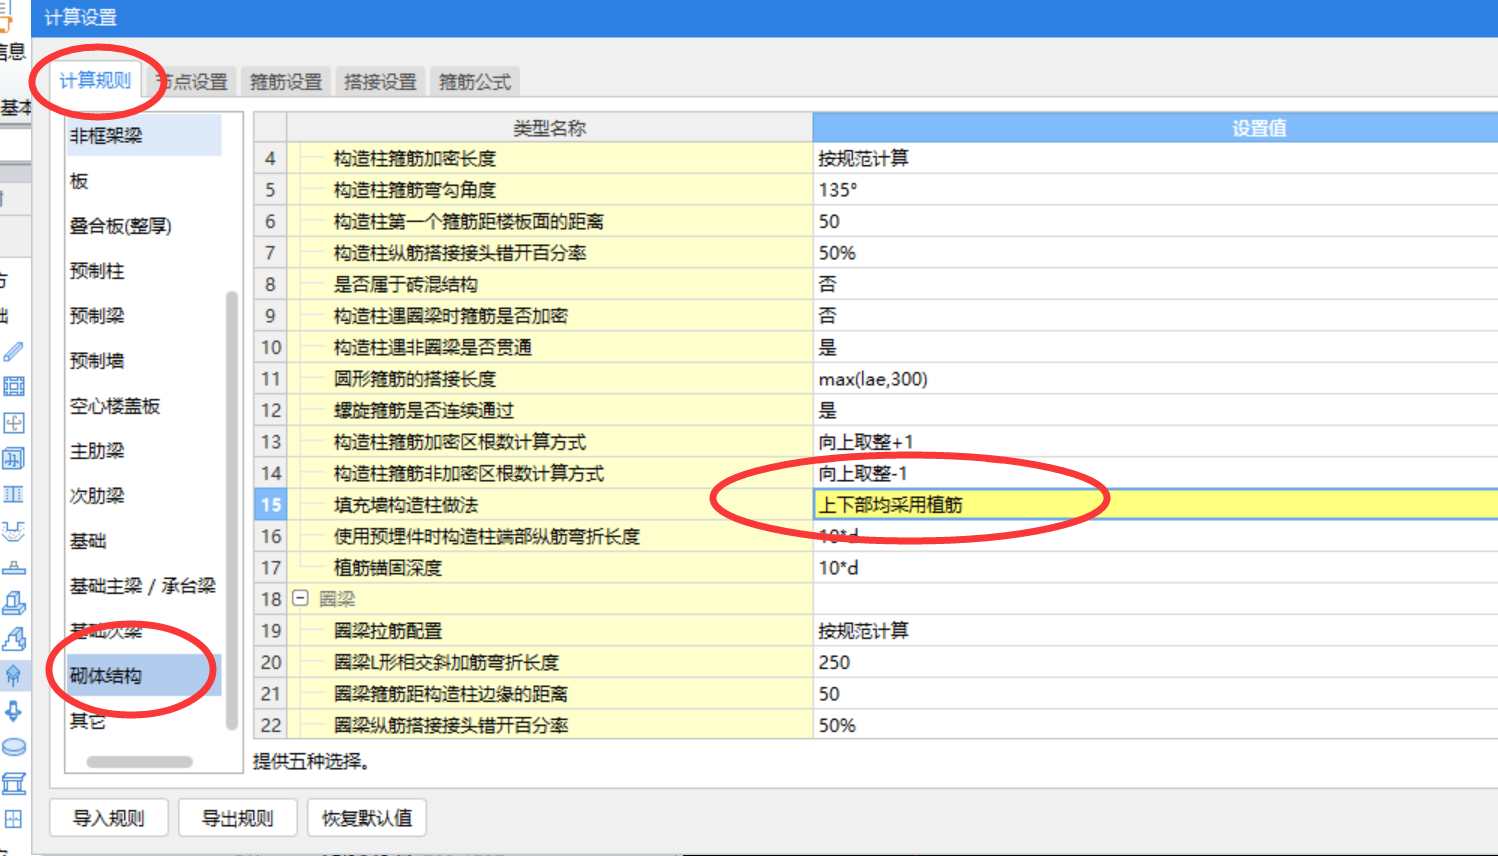Click the 恢复默认值 button
Image resolution: width=1498 pixels, height=856 pixels.
367,818
